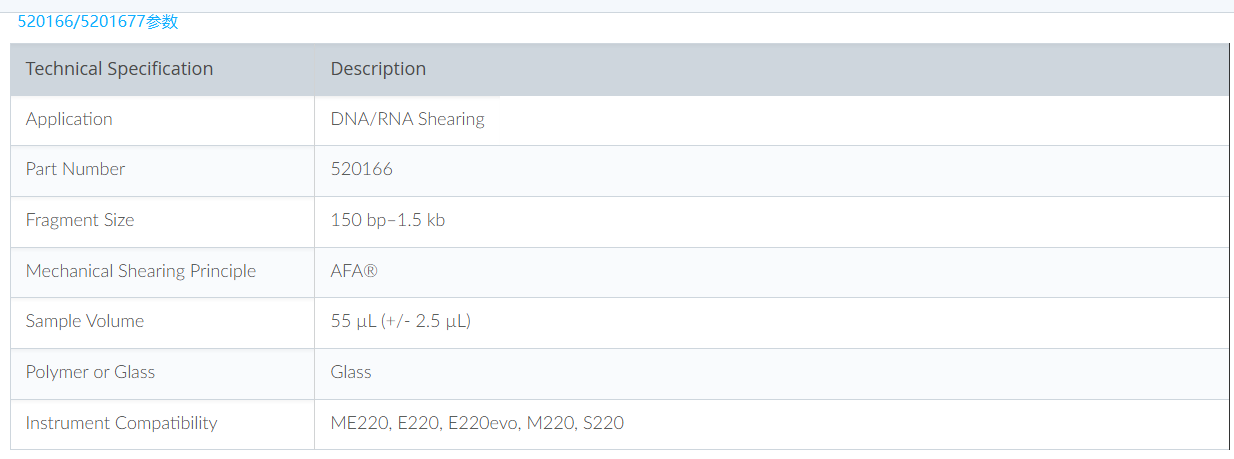Select the Instrument Compatibility row label
This screenshot has height=459, width=1234.
click(121, 423)
